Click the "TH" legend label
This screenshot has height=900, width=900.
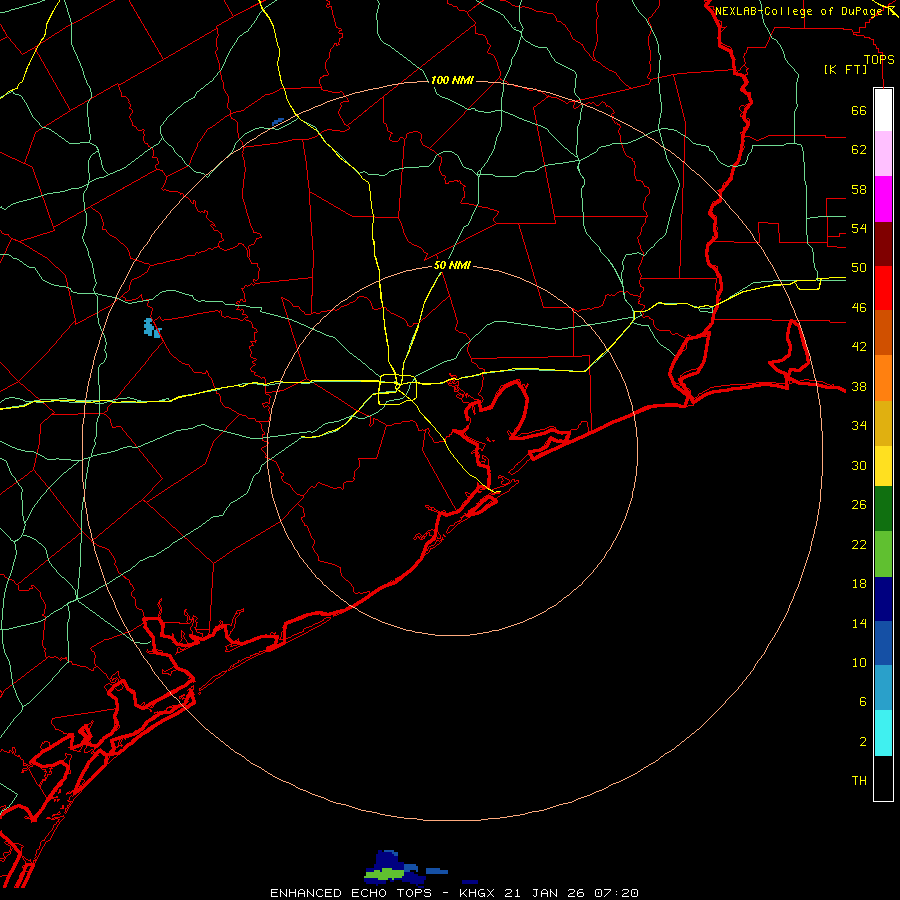pyautogui.click(x=859, y=781)
